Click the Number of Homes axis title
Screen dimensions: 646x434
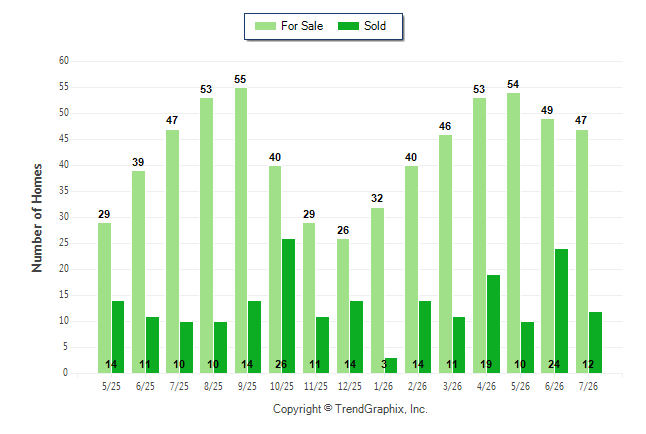37,218
